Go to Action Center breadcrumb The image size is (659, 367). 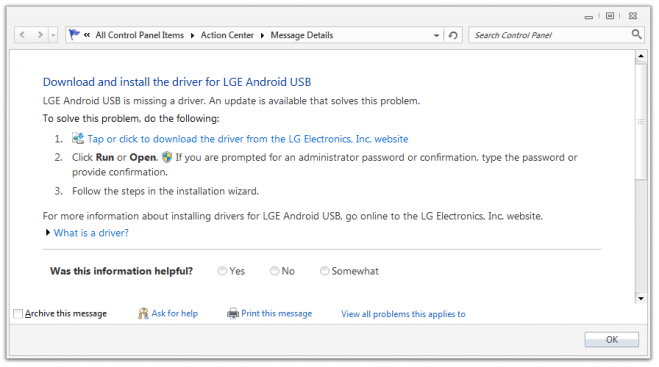click(227, 35)
